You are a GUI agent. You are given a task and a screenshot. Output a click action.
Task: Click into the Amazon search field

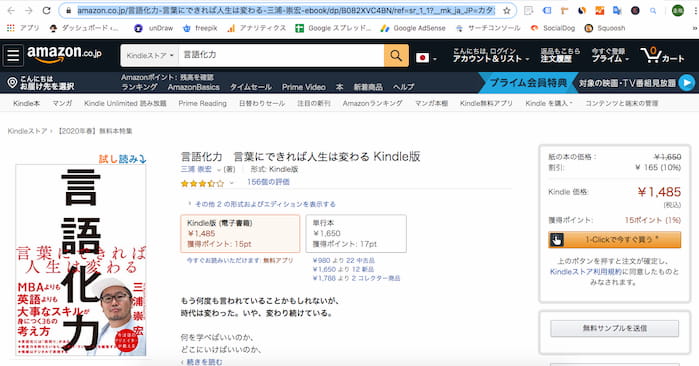coord(281,56)
